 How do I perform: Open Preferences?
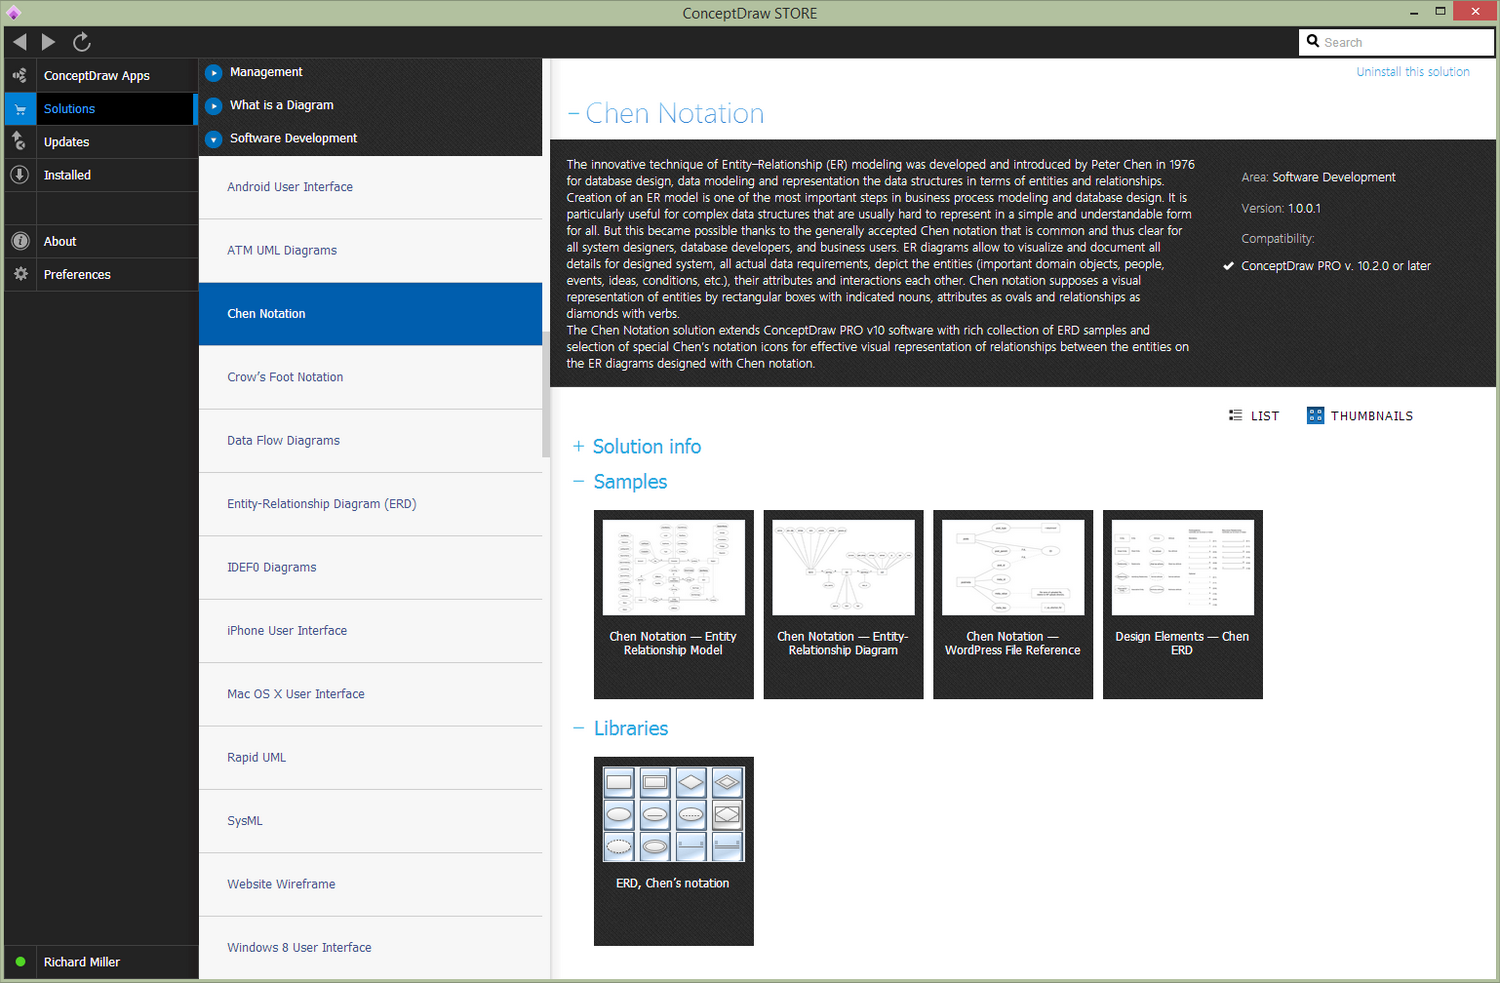pyautogui.click(x=77, y=275)
